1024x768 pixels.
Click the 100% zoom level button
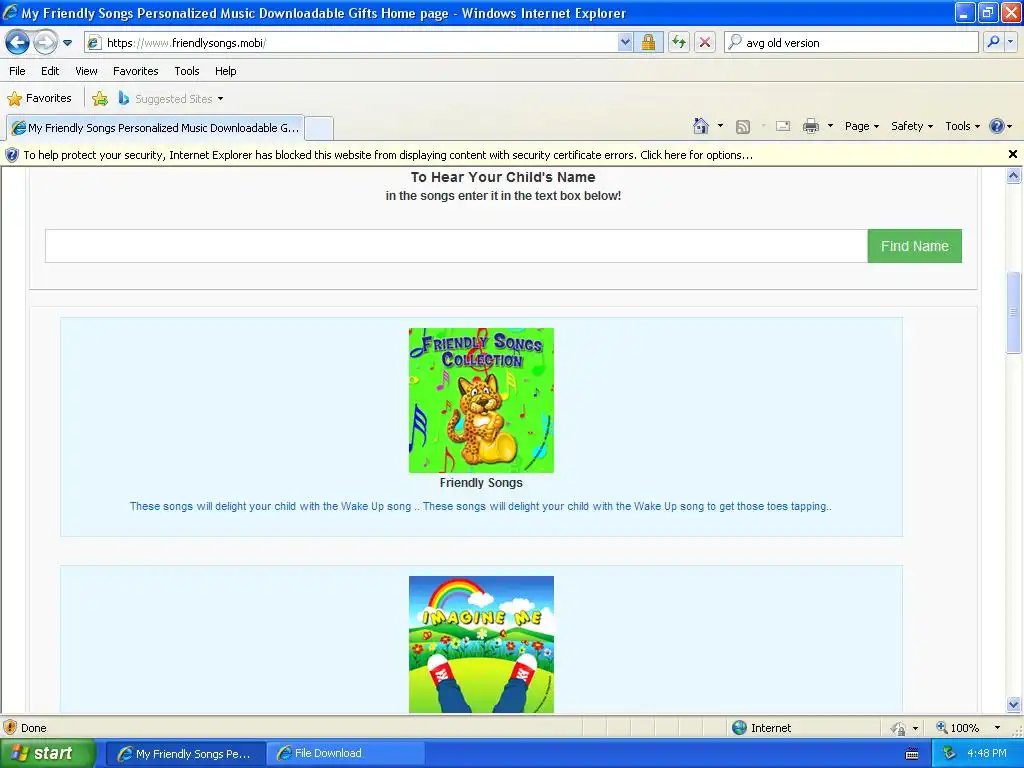pyautogui.click(x=958, y=728)
